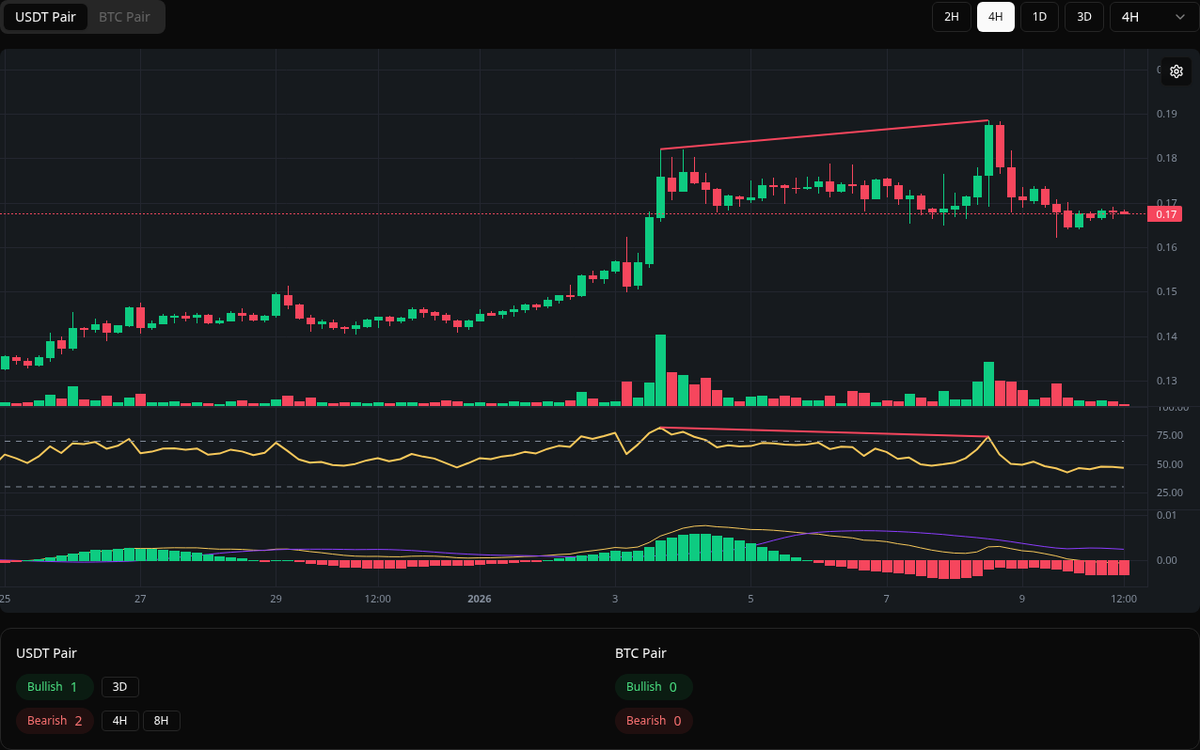The image size is (1200, 750).
Task: Click the Bearish 2 signal badge
Action: point(55,720)
